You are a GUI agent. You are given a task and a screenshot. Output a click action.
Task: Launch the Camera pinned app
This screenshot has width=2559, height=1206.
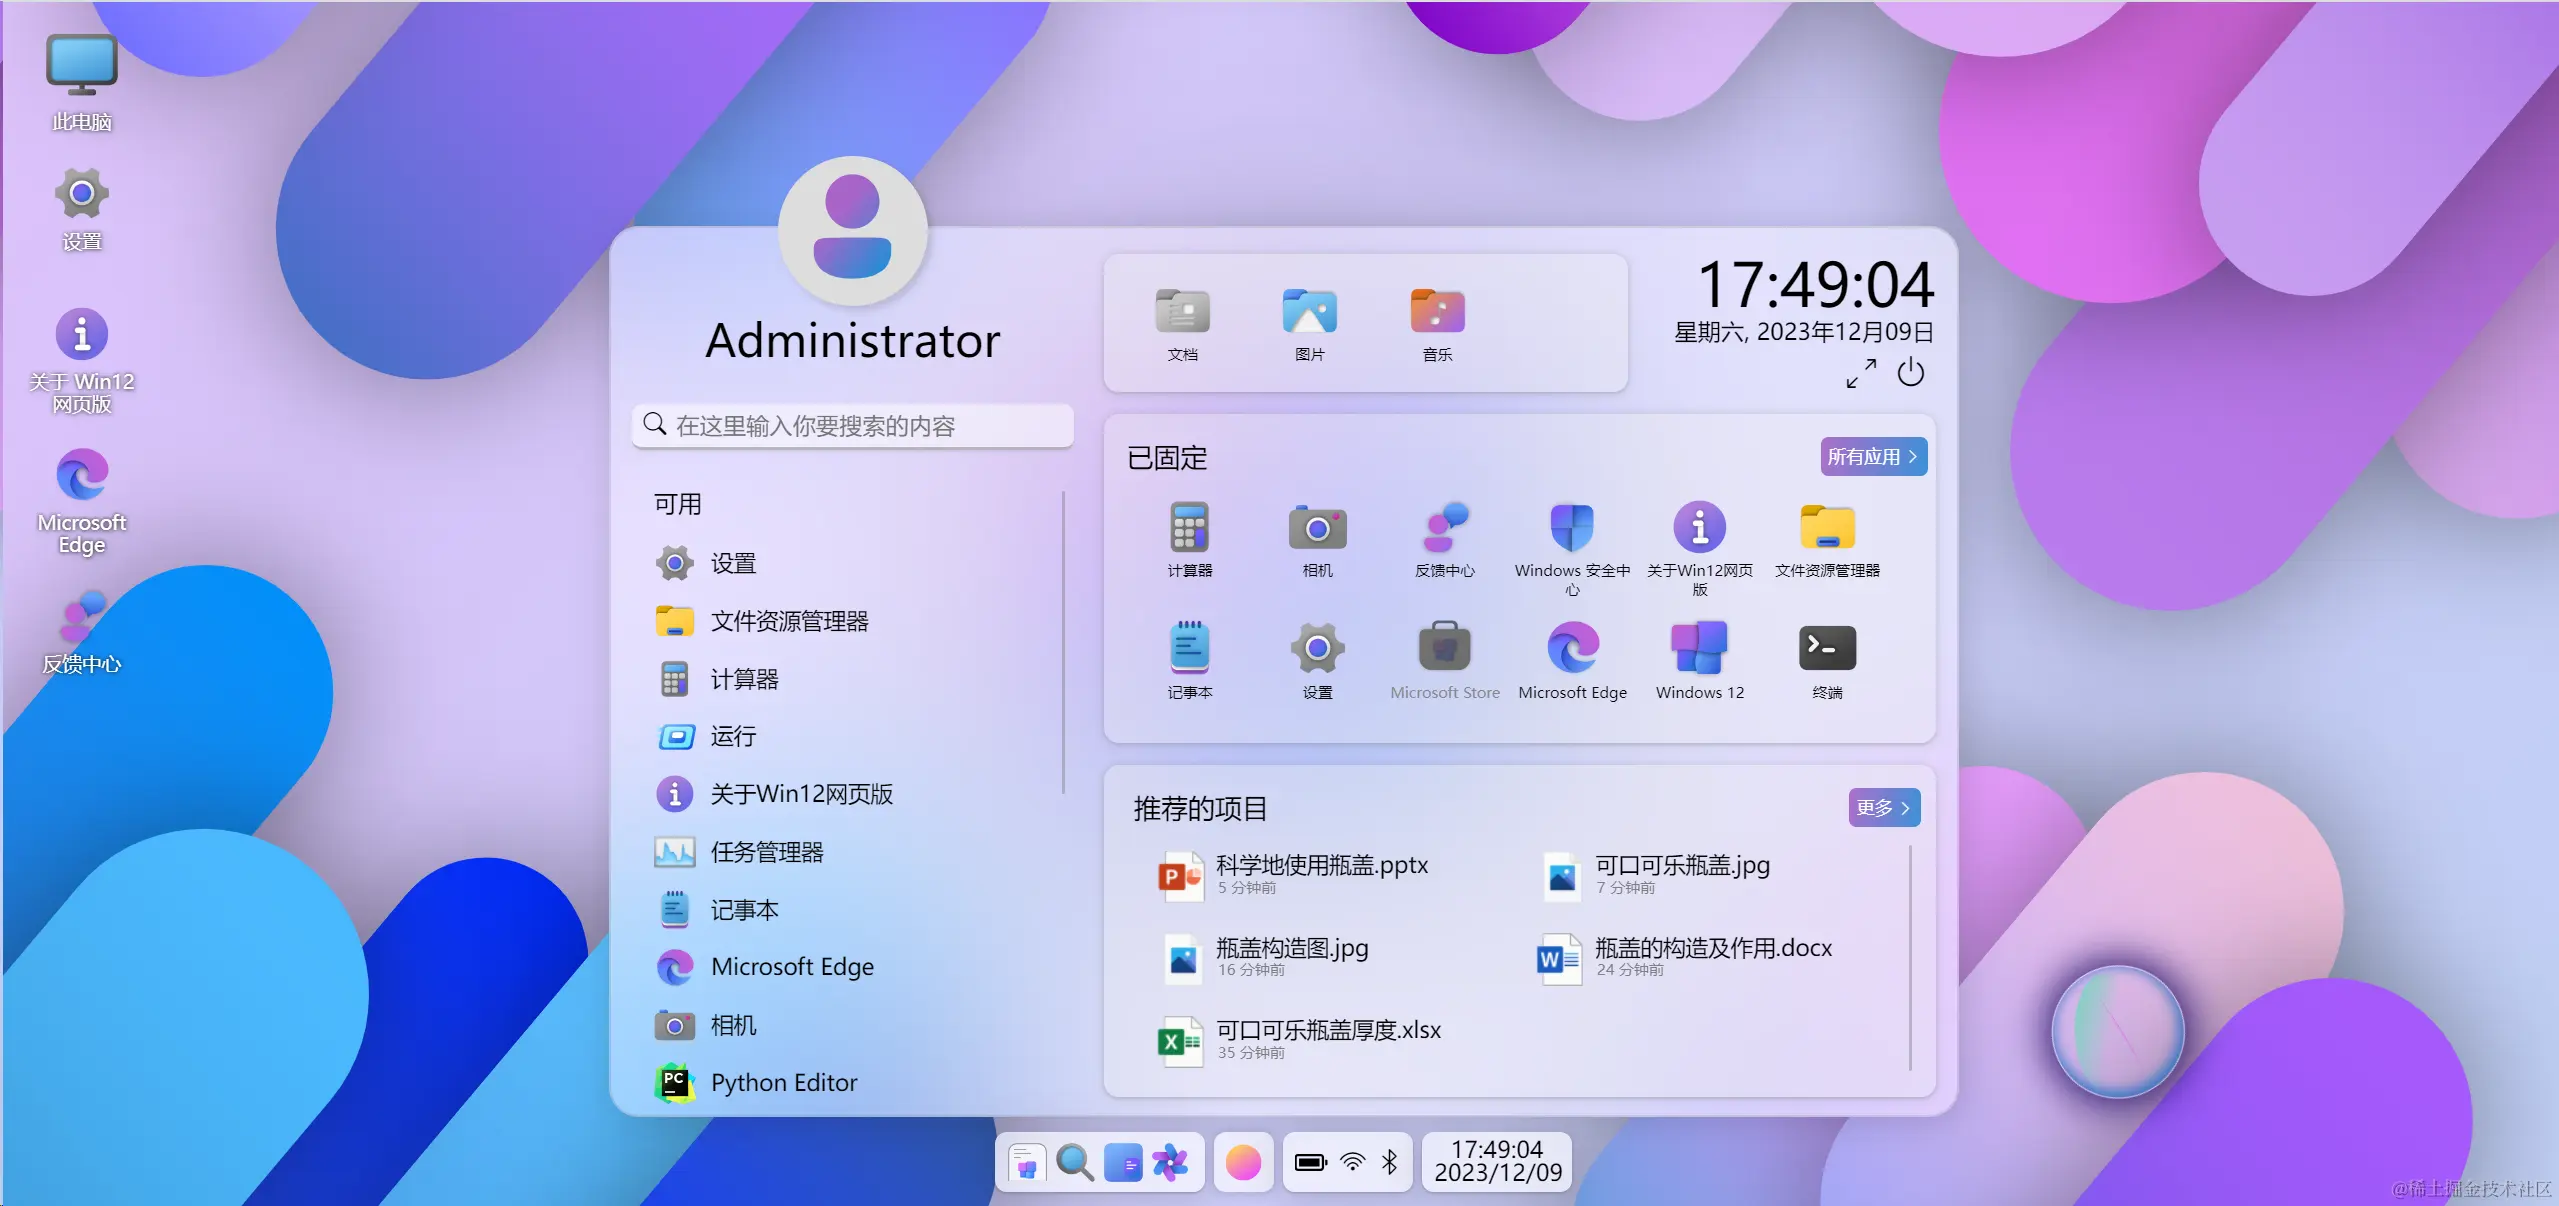pos(1317,529)
